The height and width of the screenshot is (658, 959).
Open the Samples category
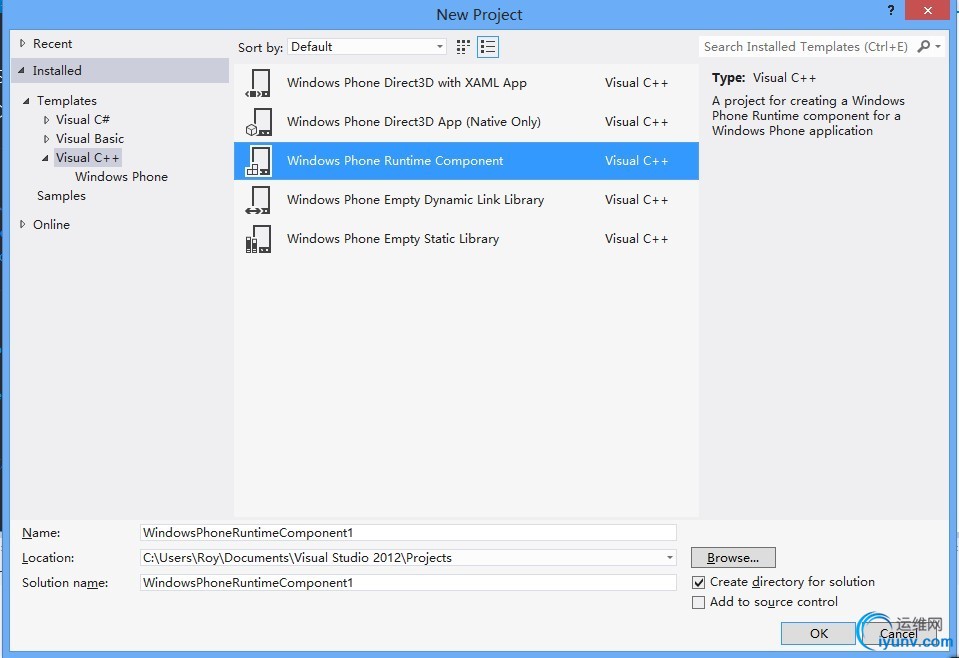coord(61,196)
